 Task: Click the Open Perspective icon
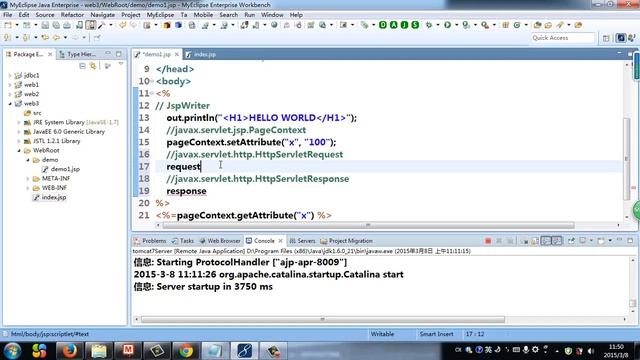point(606,38)
